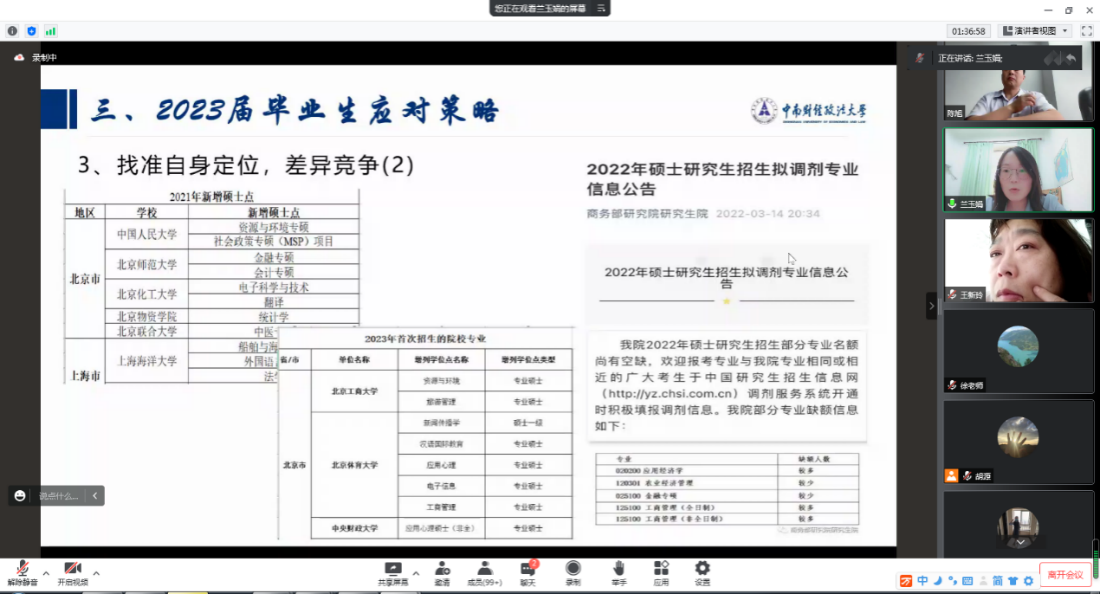Open meeting Settings (设置)
The height and width of the screenshot is (594, 1100).
(x=702, y=573)
